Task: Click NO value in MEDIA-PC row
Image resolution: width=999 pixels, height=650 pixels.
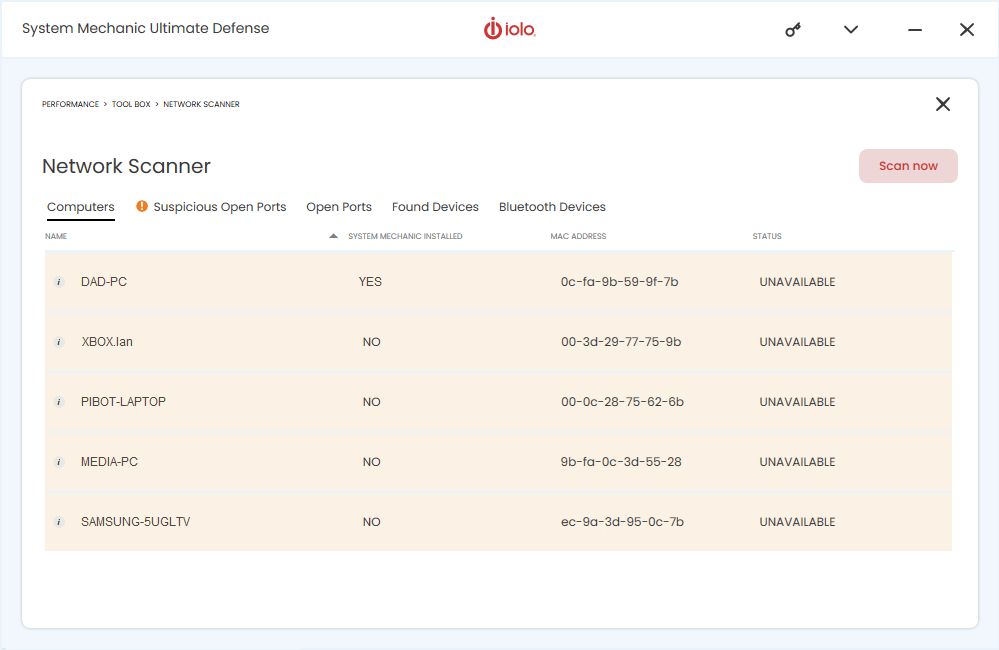Action: 371,461
